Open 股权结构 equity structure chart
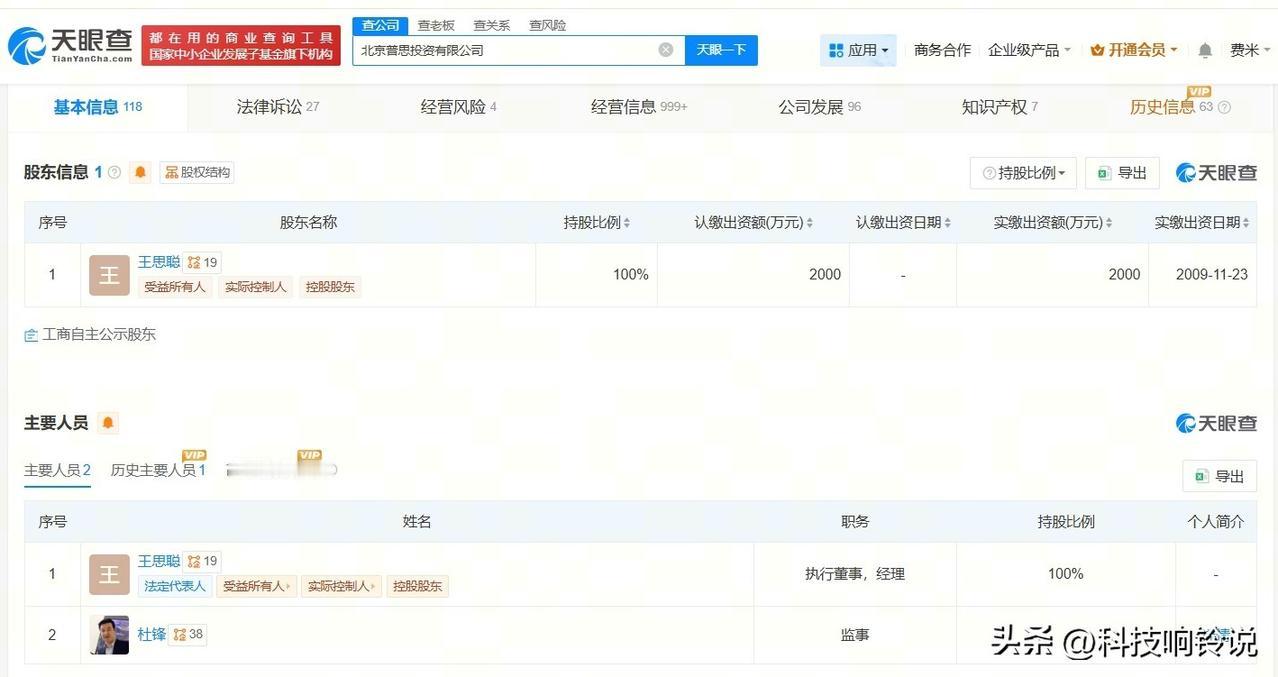This screenshot has width=1278, height=677. point(197,172)
